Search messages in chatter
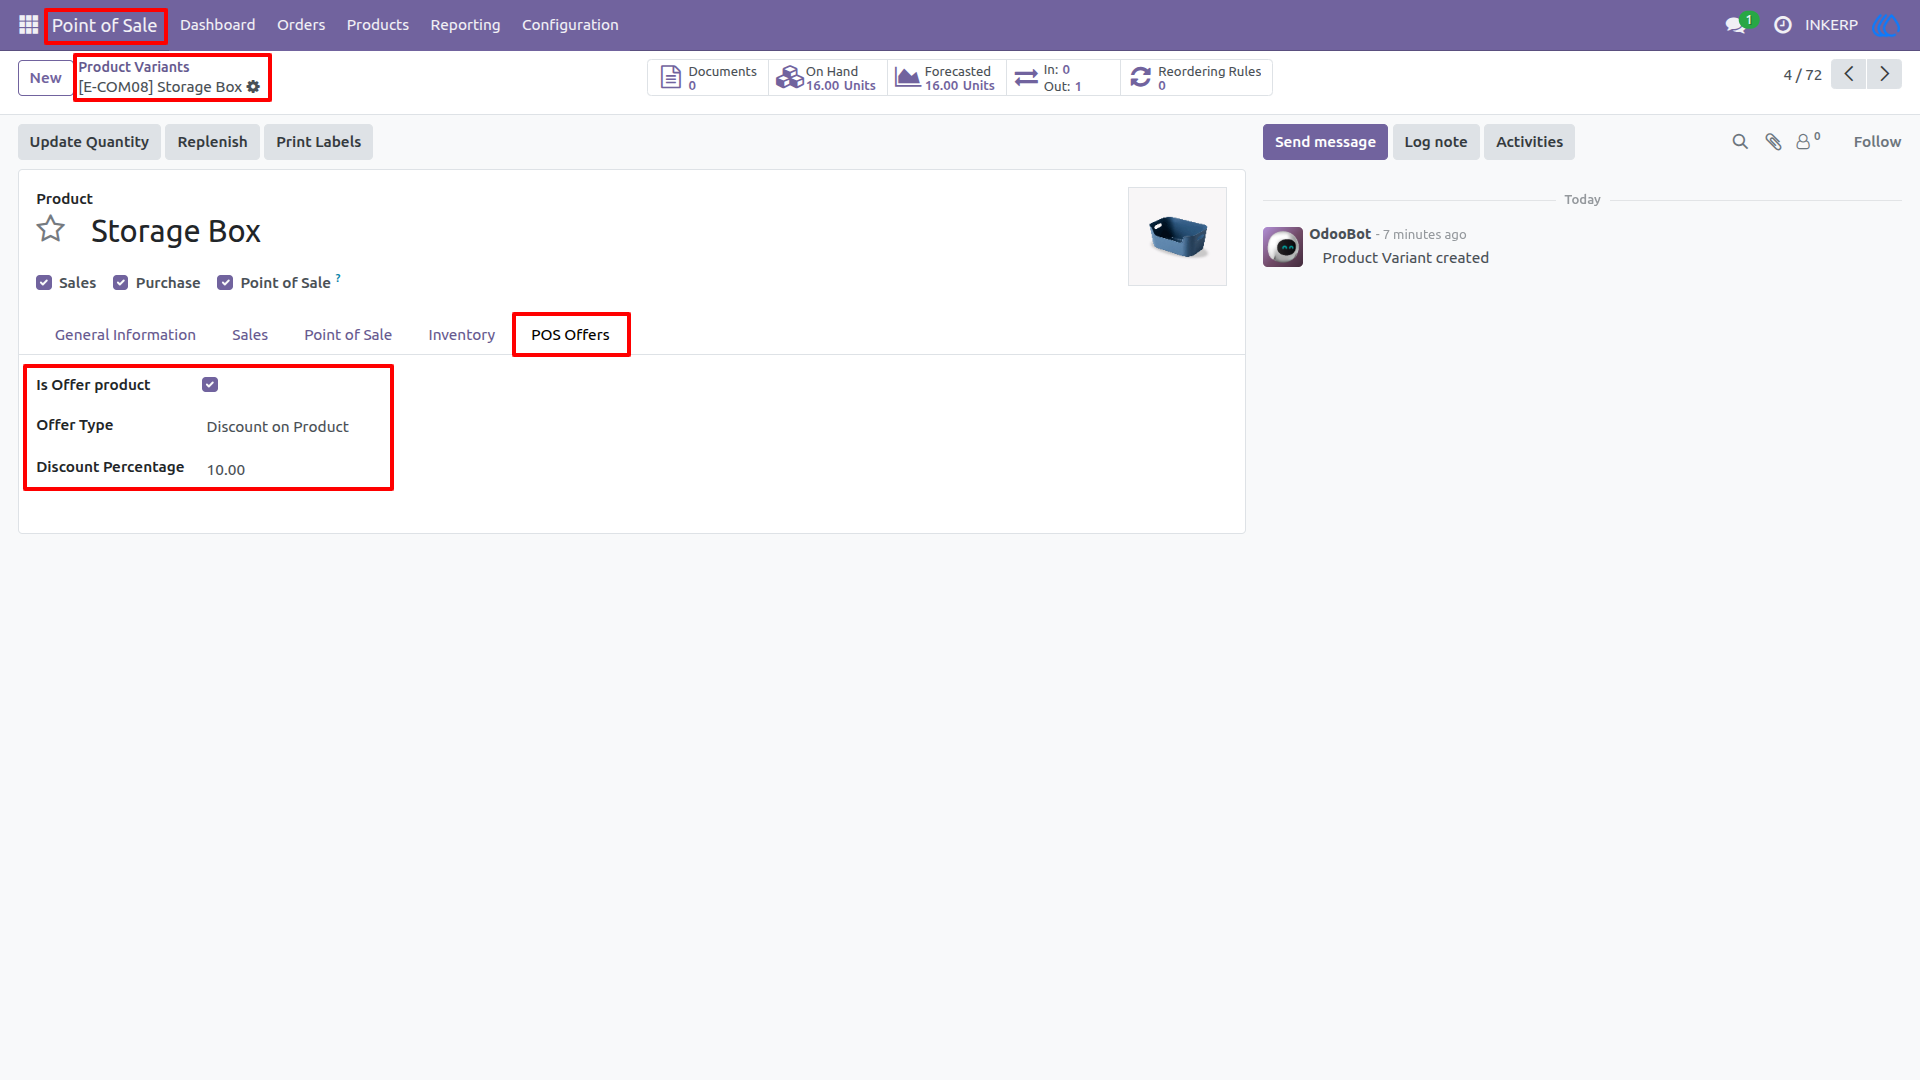This screenshot has width=1920, height=1080. (1740, 142)
